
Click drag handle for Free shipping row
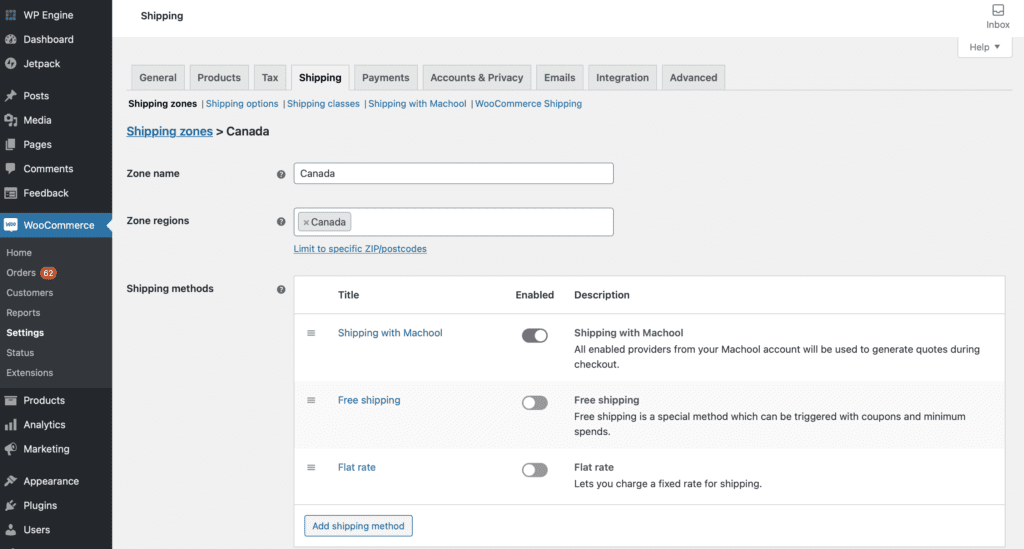point(311,400)
